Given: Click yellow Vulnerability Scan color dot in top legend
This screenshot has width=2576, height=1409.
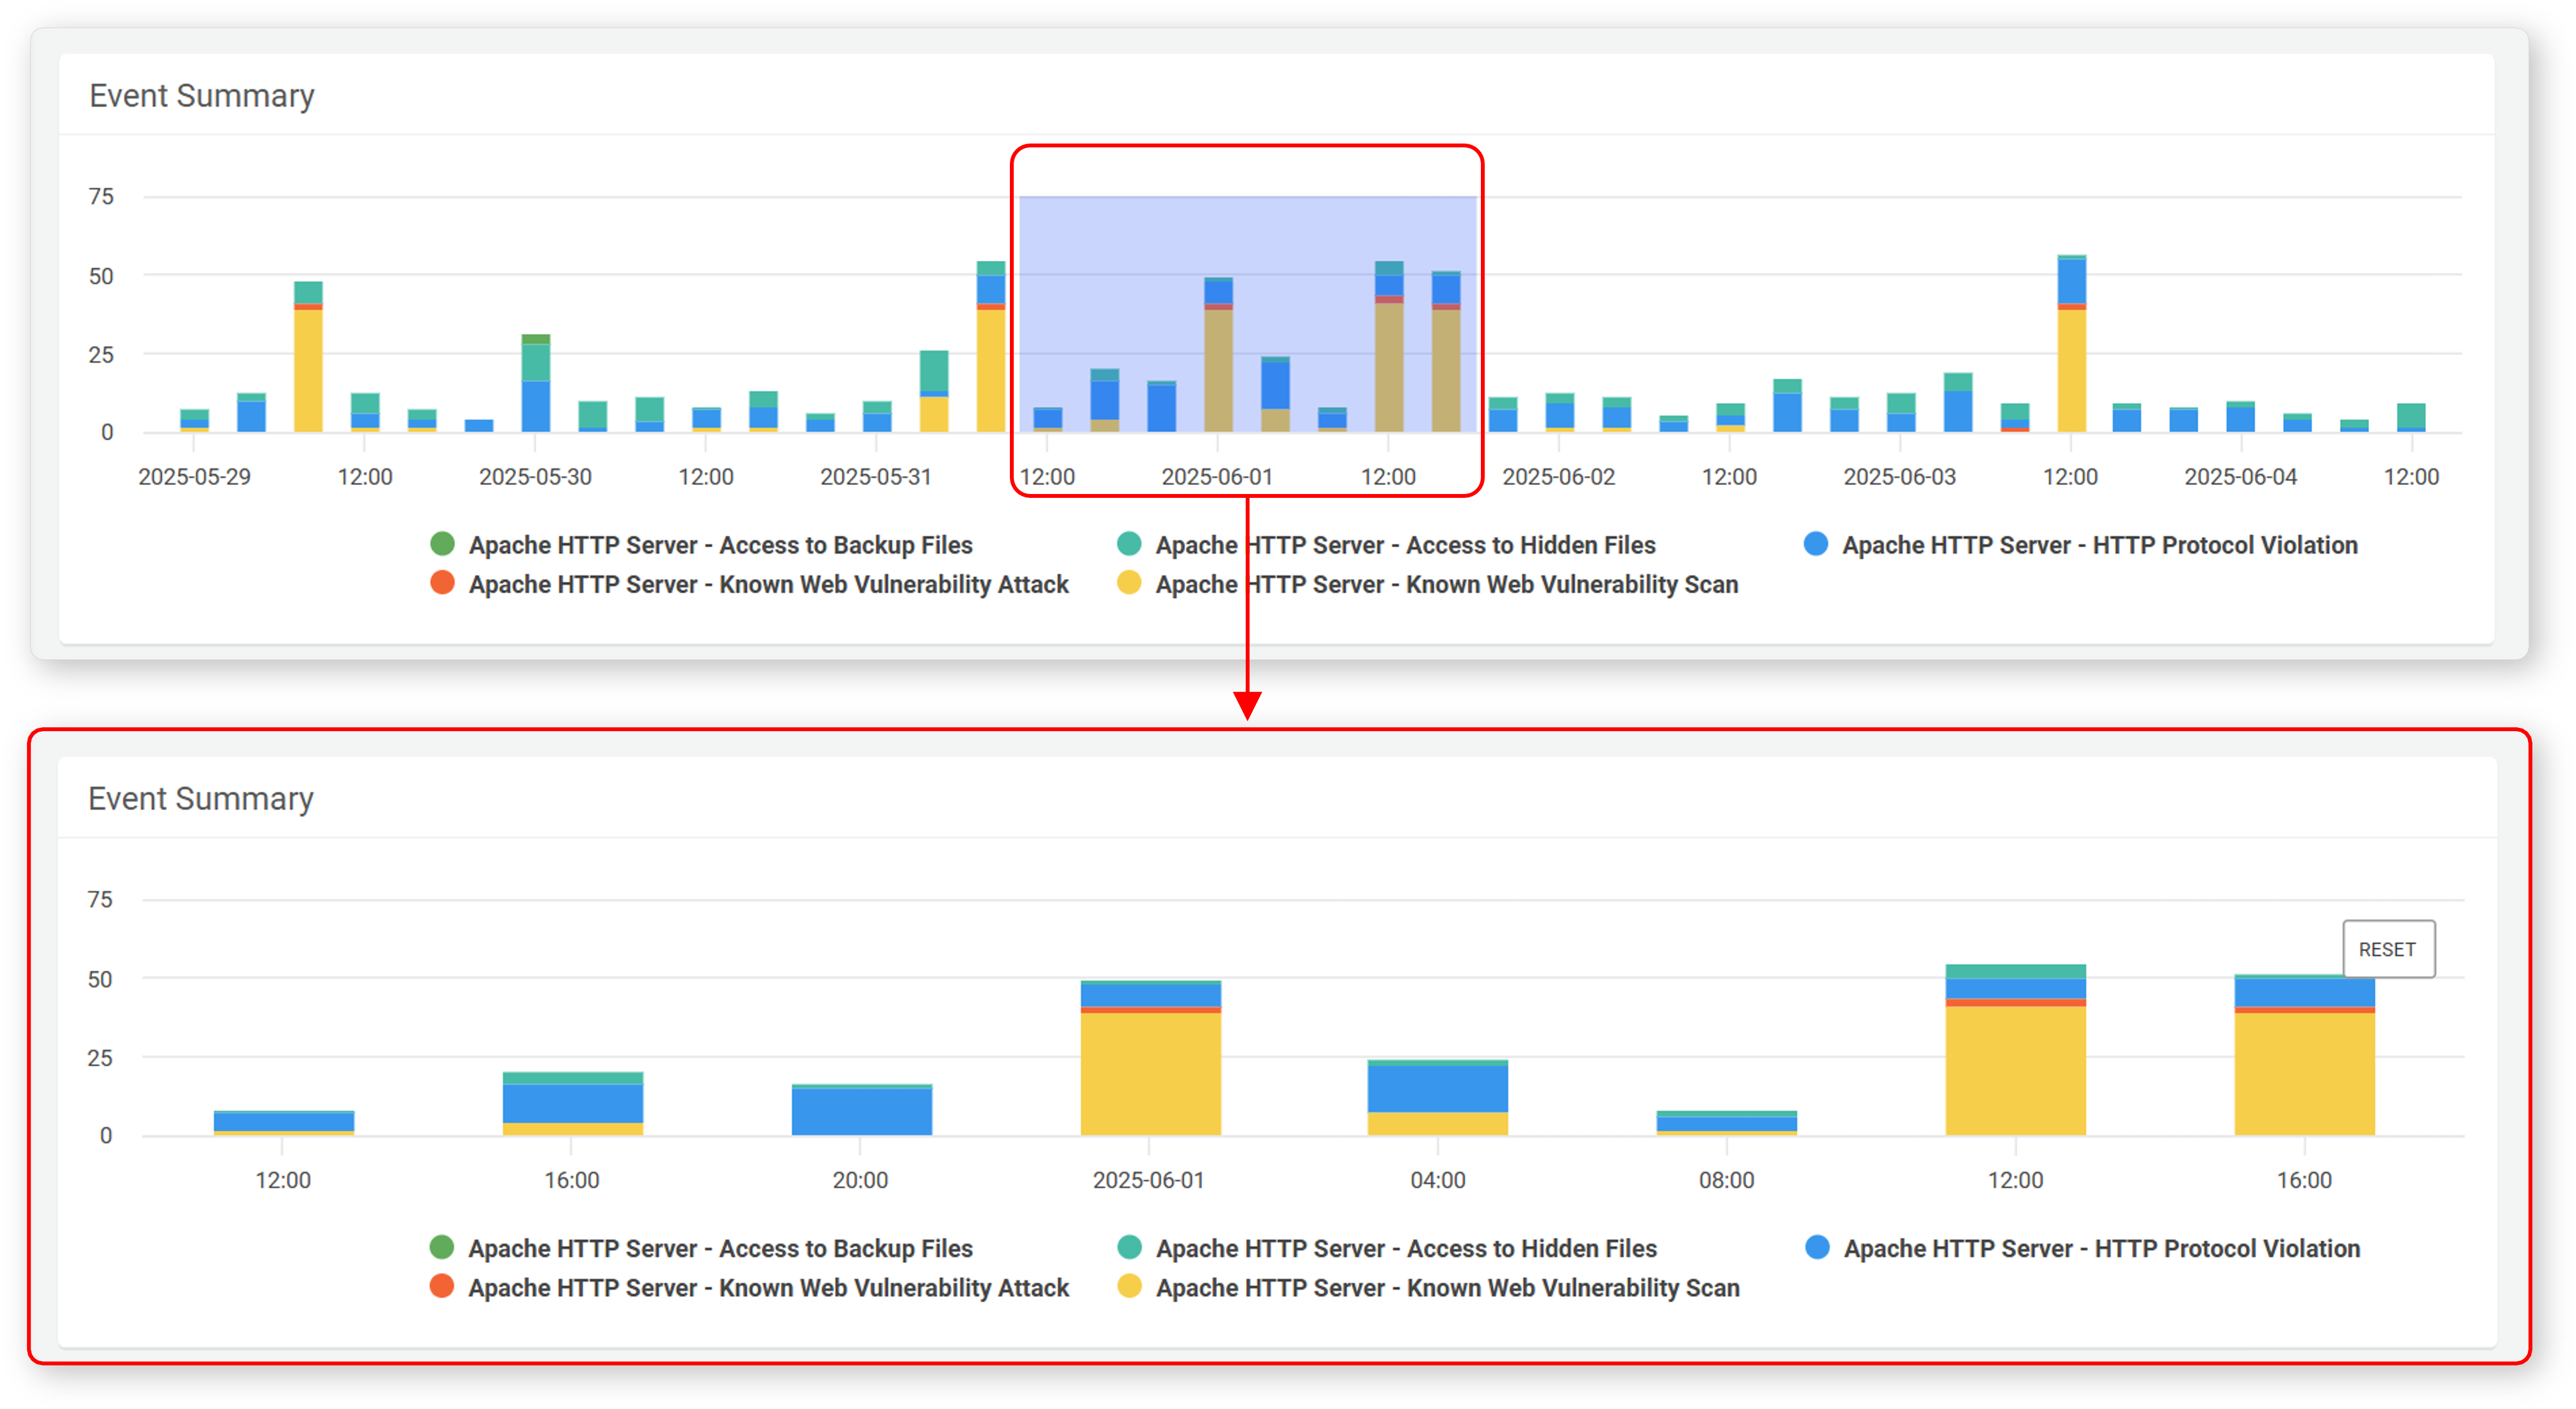Looking at the screenshot, I should (x=1129, y=583).
